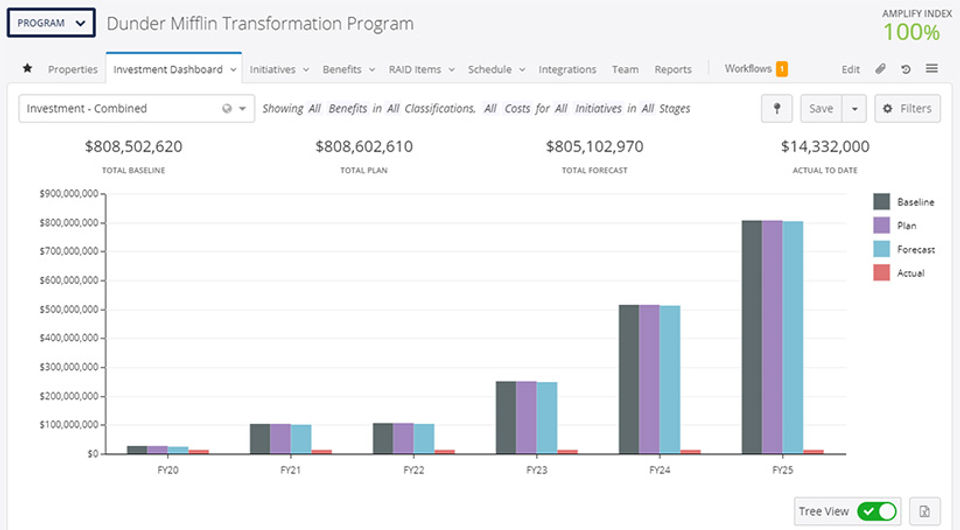Click the Actual legend color swatch
This screenshot has height=530, width=960.
[881, 272]
